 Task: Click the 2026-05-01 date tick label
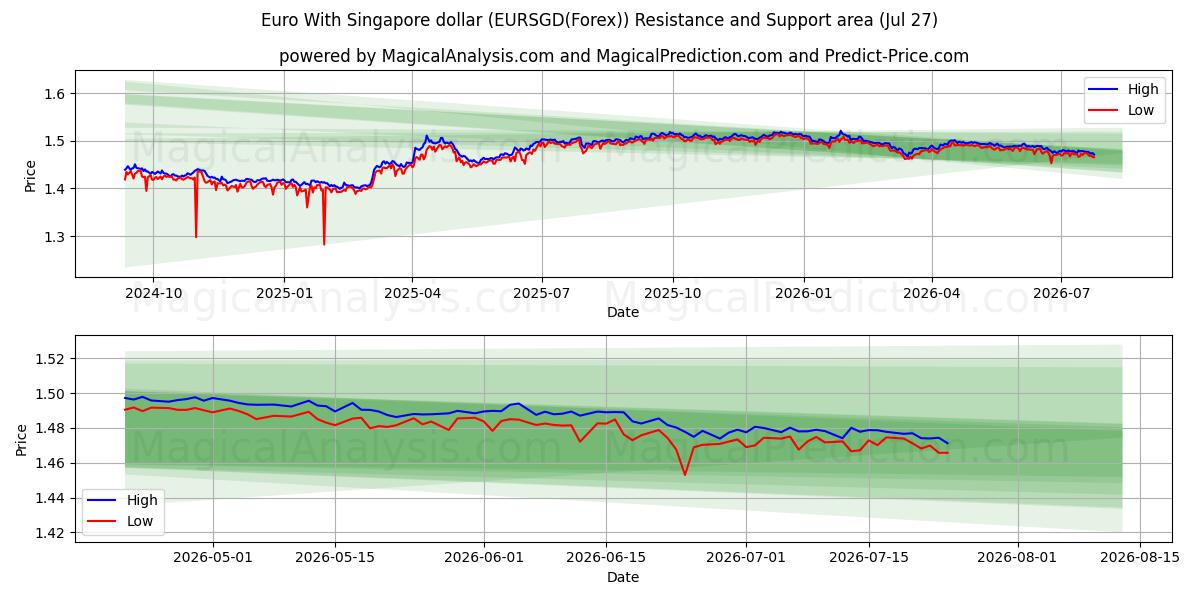coord(212,559)
